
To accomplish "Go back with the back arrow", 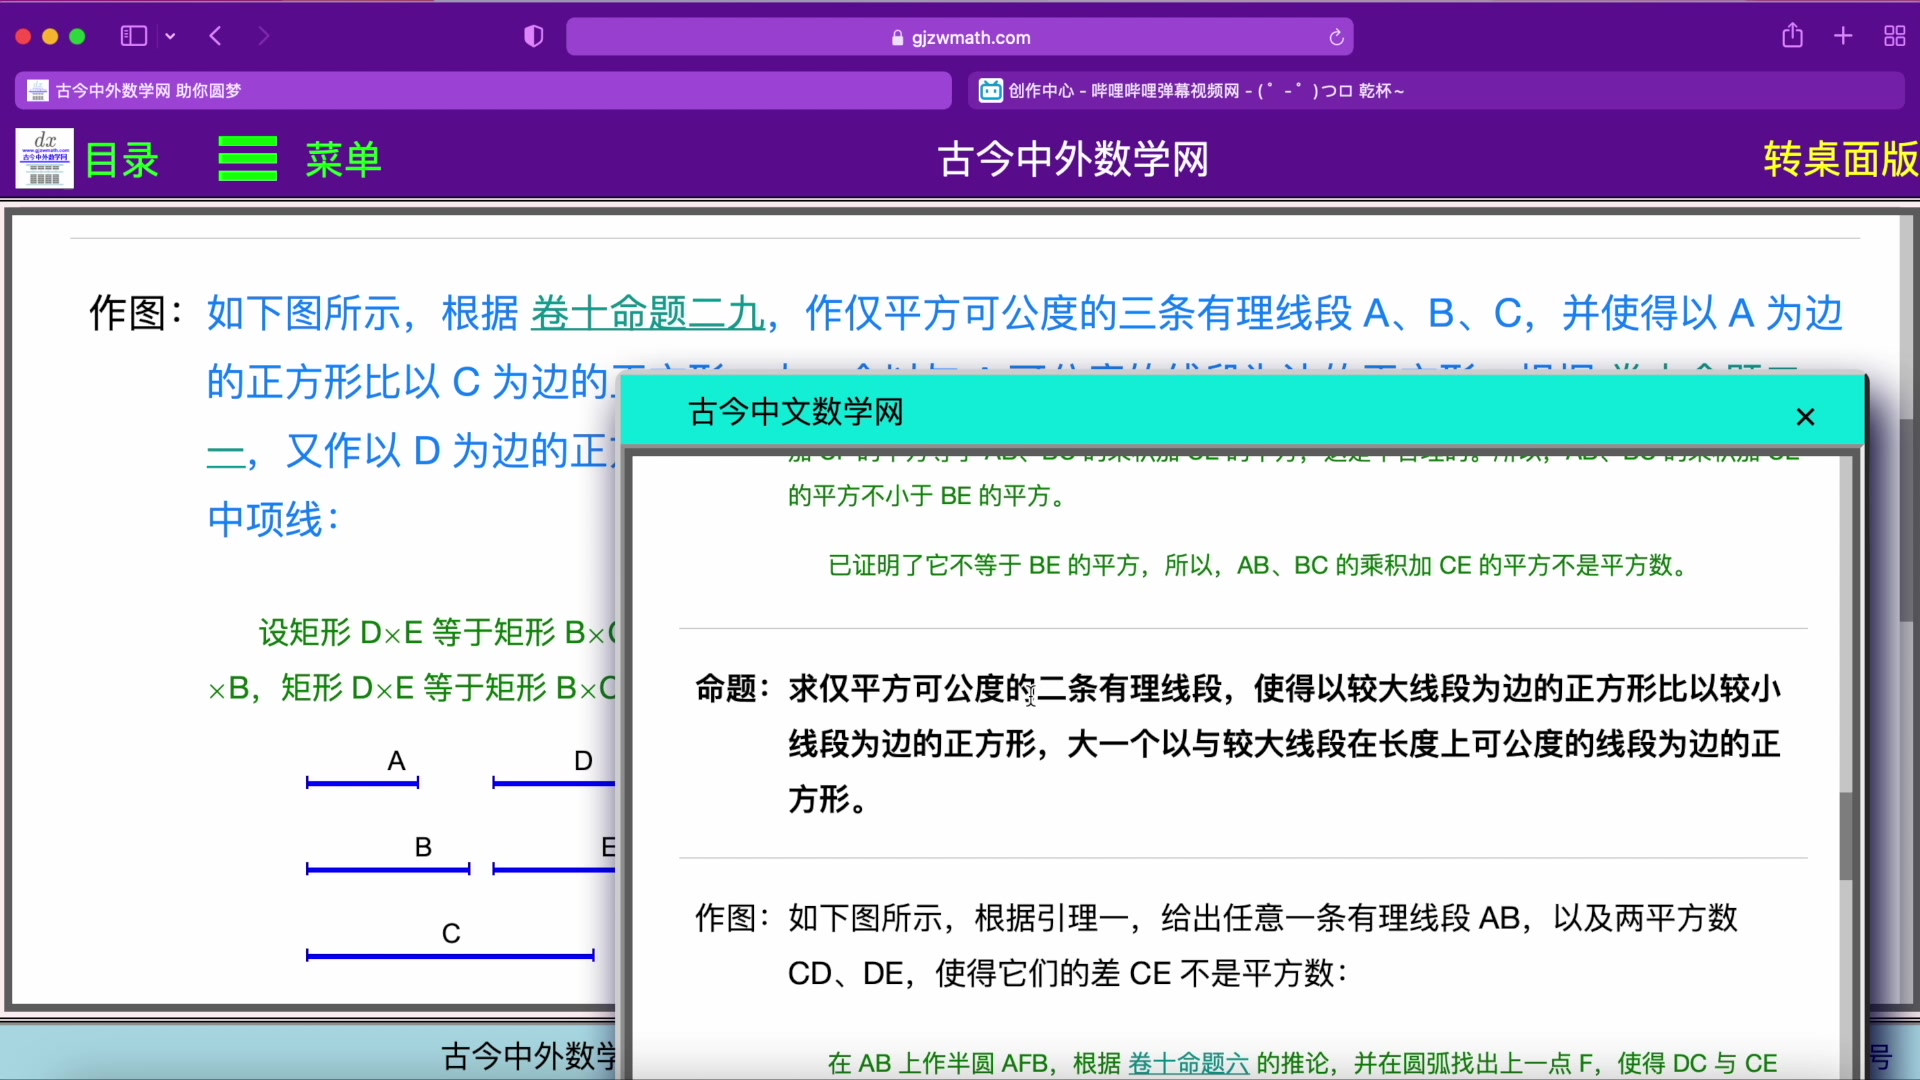I will pos(216,36).
